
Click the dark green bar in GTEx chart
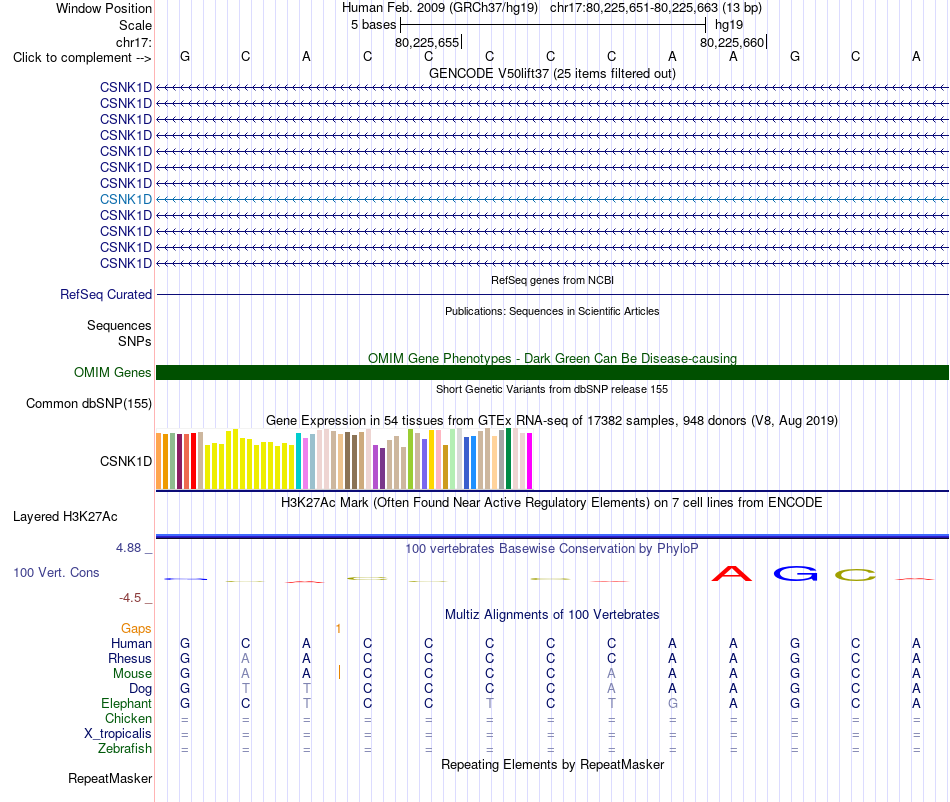(509, 459)
